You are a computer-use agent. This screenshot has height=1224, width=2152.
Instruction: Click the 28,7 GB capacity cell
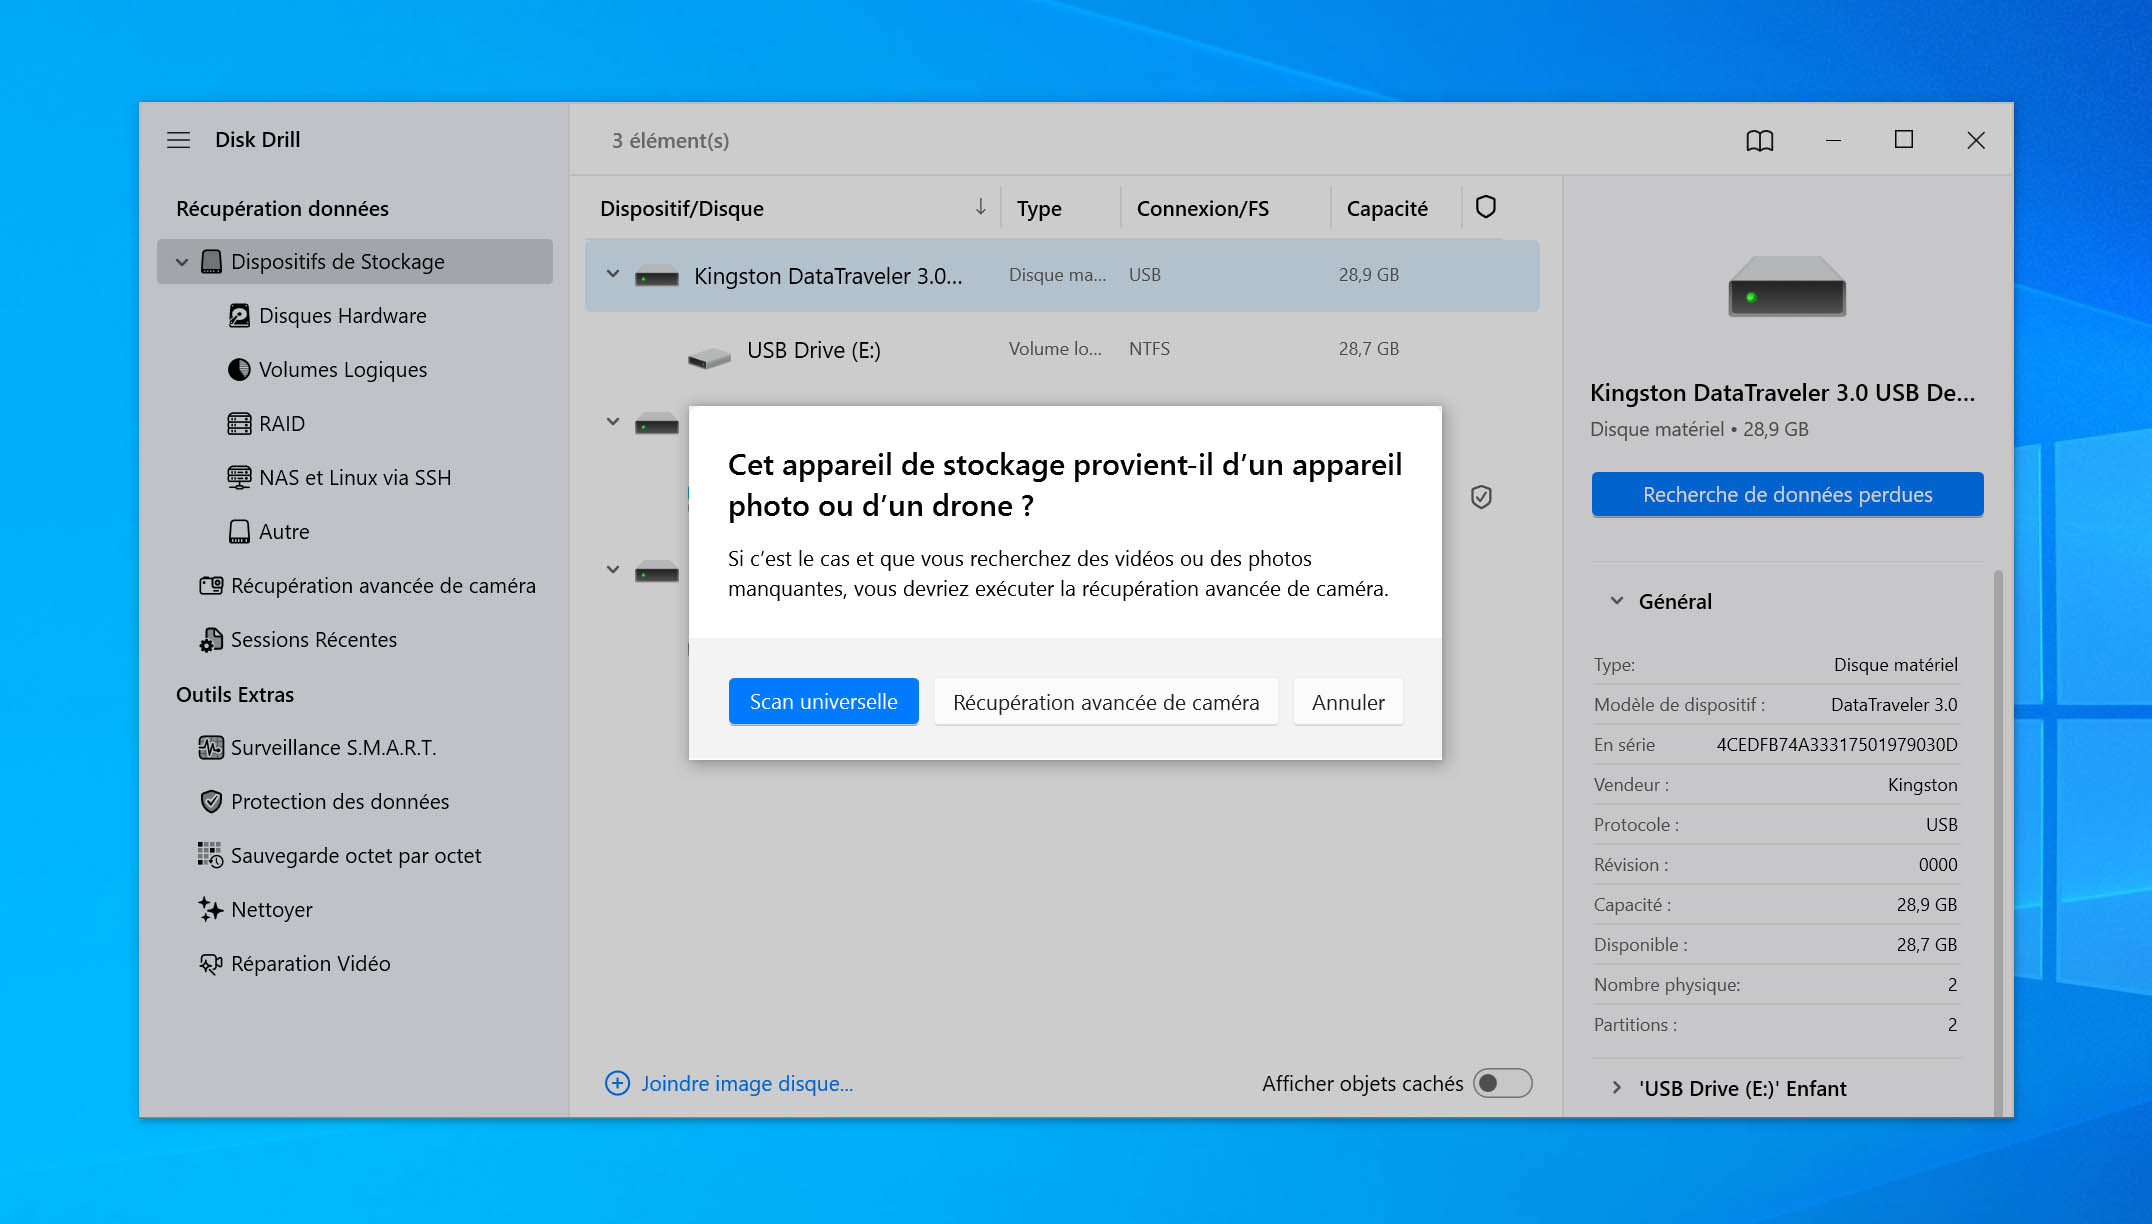[1368, 349]
